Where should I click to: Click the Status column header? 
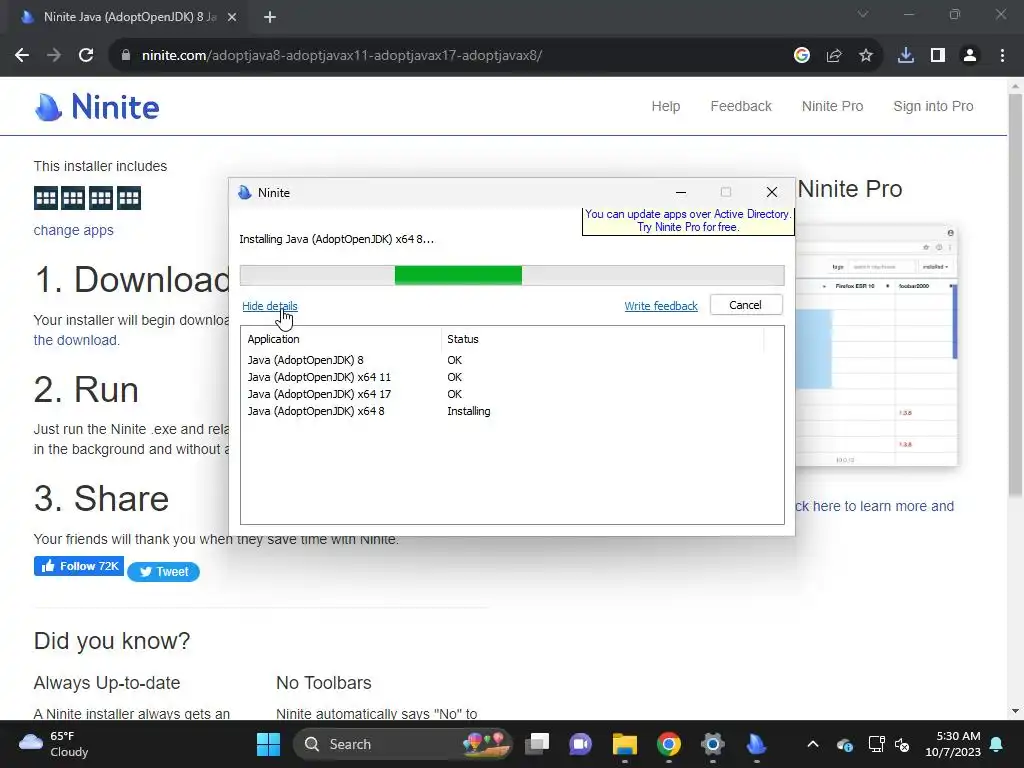pyautogui.click(x=602, y=339)
